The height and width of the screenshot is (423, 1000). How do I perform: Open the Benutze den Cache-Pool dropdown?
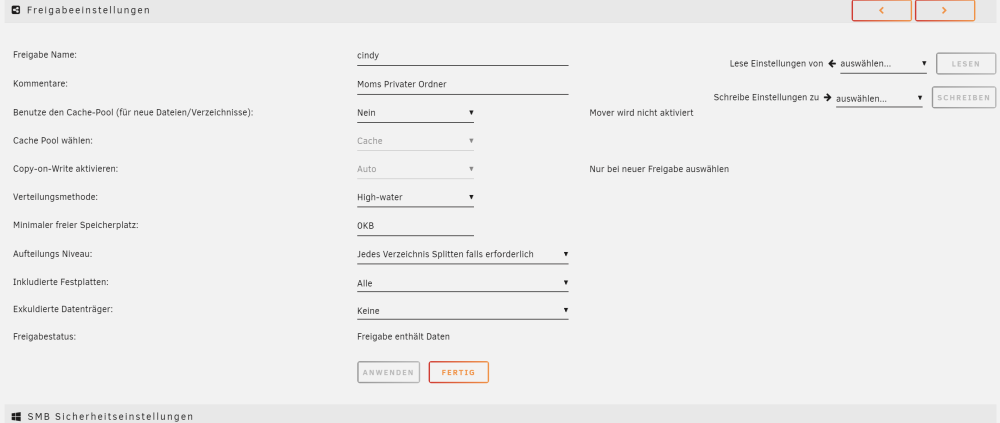point(415,113)
